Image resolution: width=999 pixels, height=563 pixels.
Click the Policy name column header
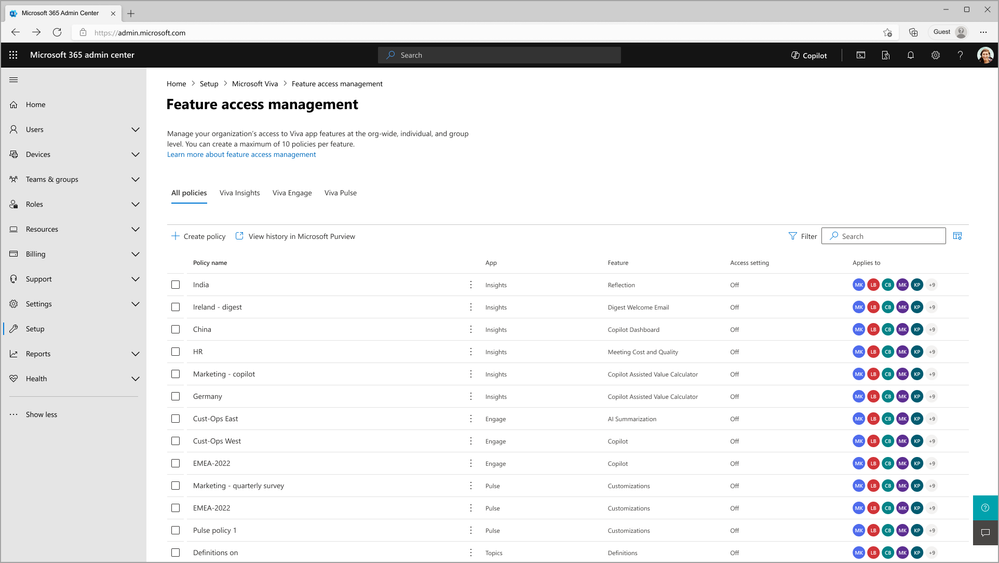pos(210,262)
